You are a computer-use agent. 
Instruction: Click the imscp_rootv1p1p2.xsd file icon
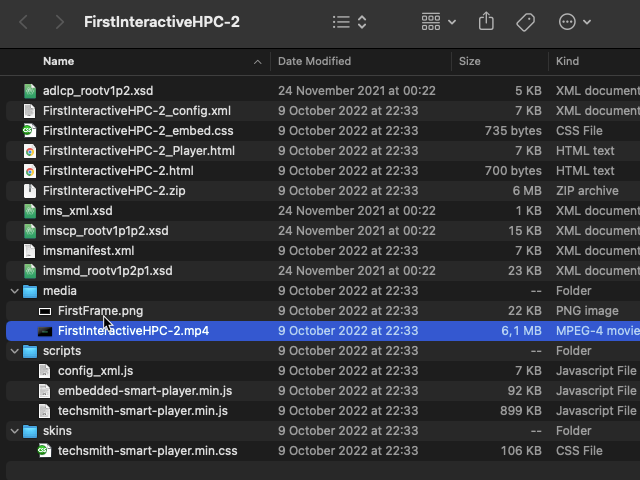coord(30,231)
